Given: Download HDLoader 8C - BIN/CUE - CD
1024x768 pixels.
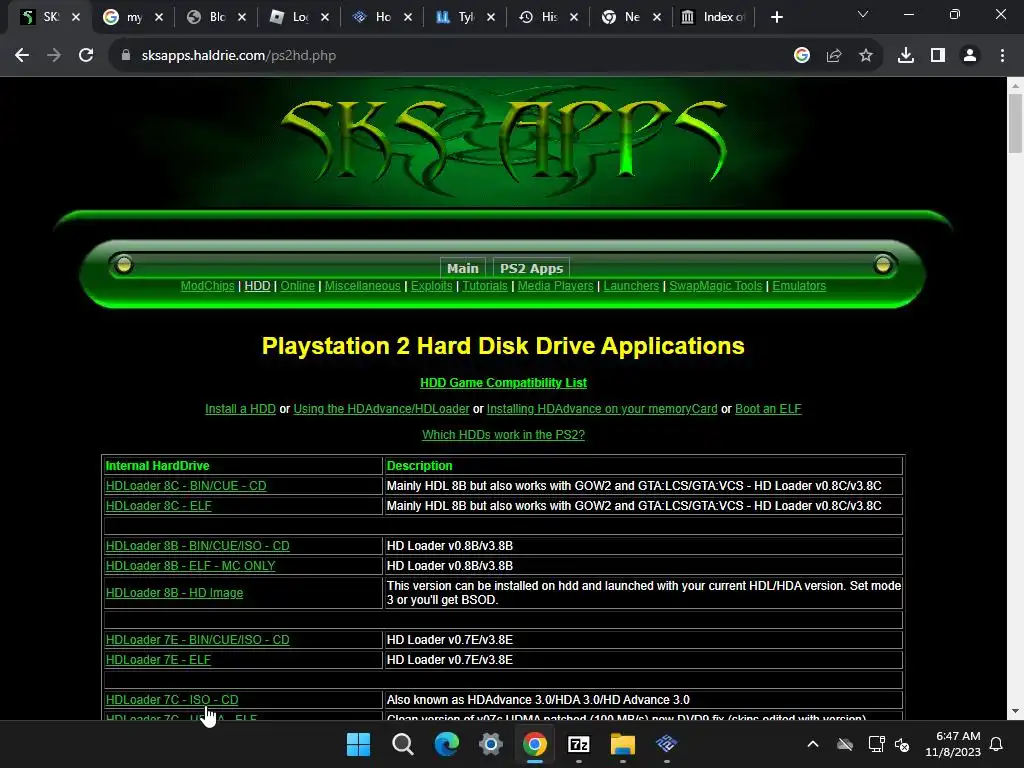Looking at the screenshot, I should click(186, 486).
